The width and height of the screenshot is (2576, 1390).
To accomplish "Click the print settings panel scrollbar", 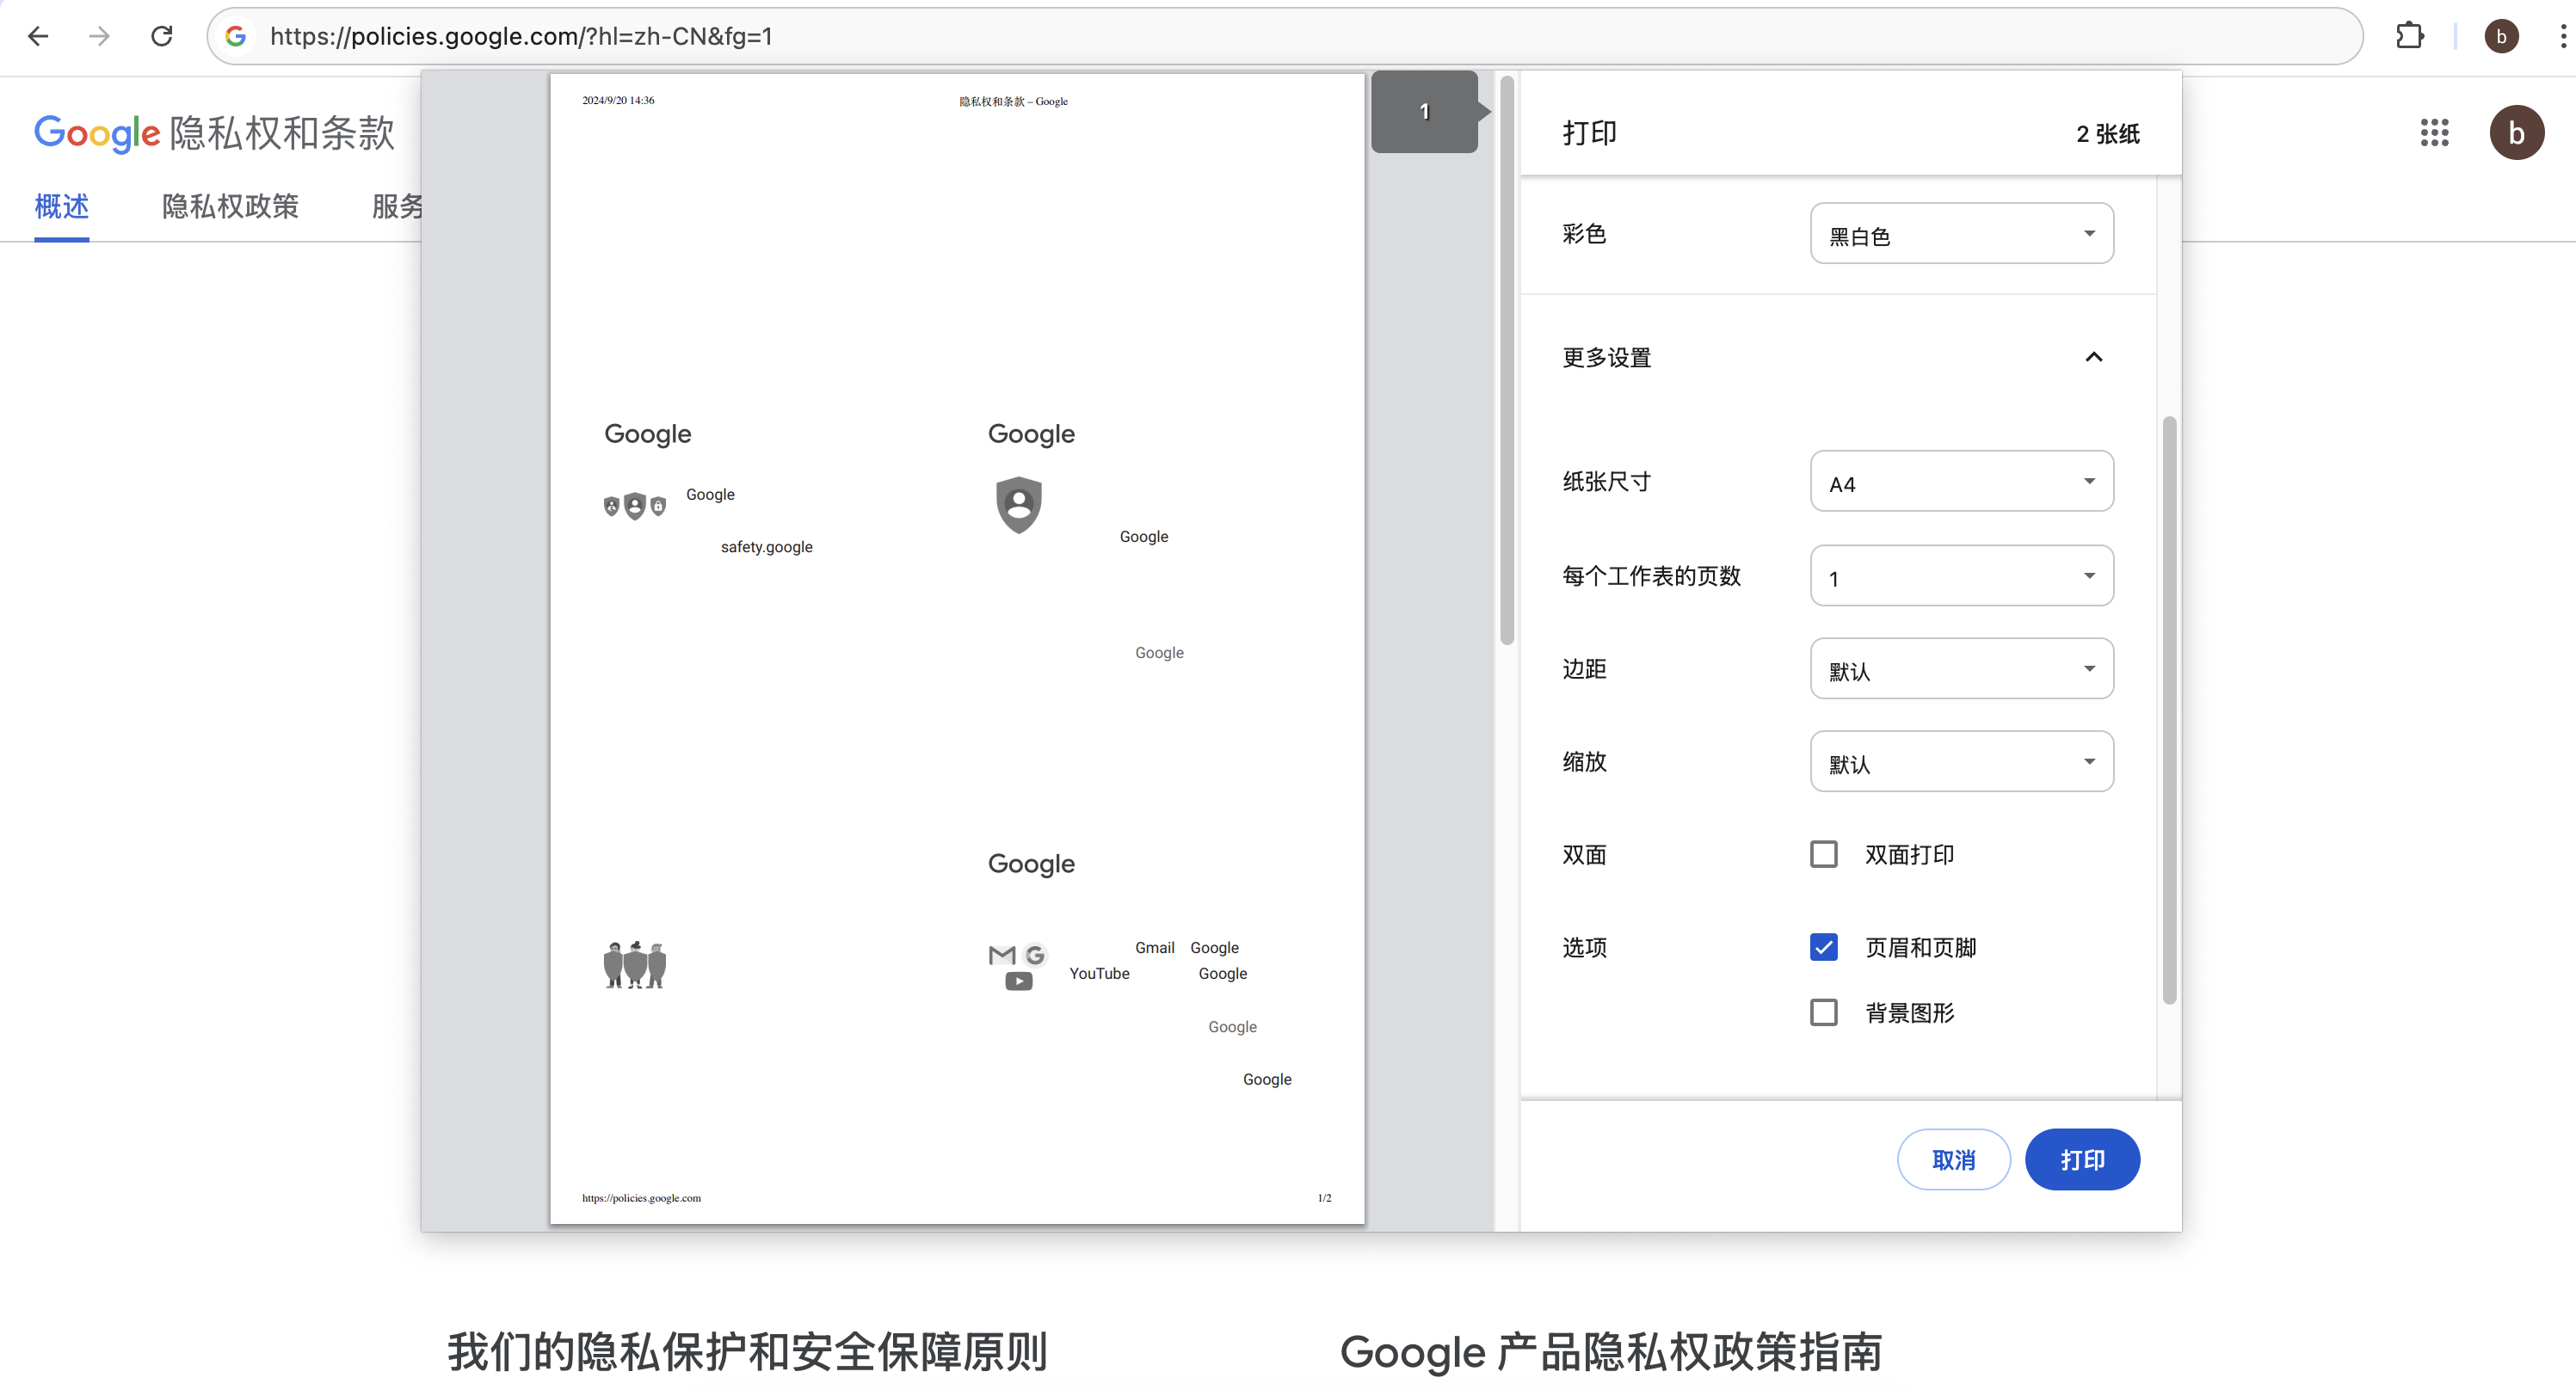I will [x=2169, y=710].
